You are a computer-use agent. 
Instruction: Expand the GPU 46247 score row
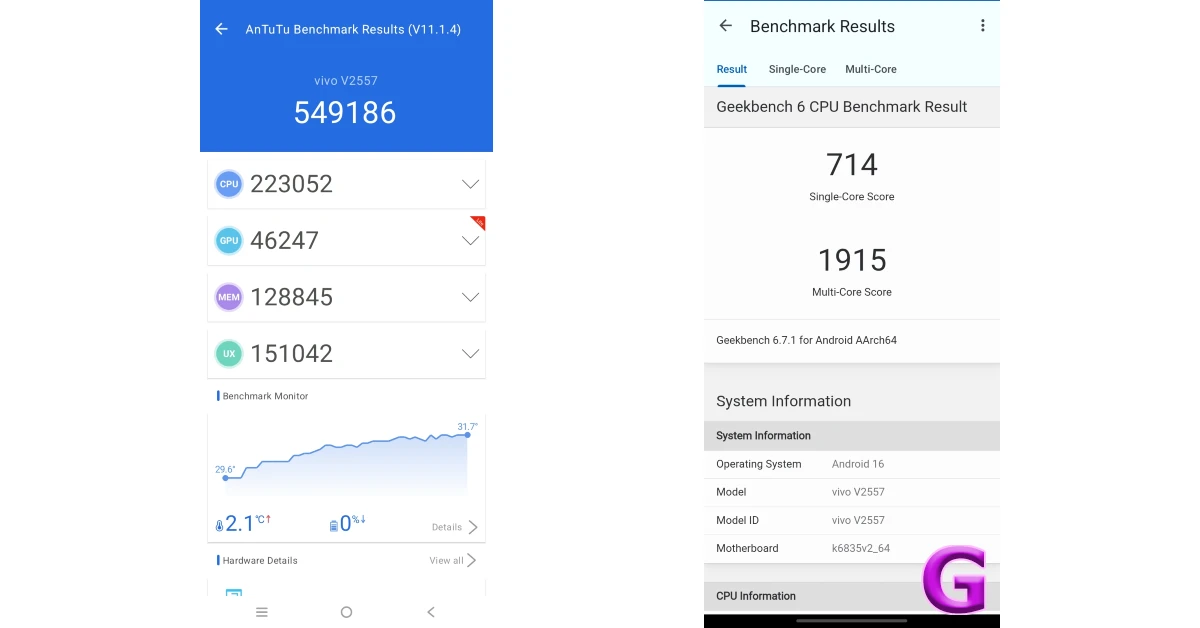(x=470, y=240)
